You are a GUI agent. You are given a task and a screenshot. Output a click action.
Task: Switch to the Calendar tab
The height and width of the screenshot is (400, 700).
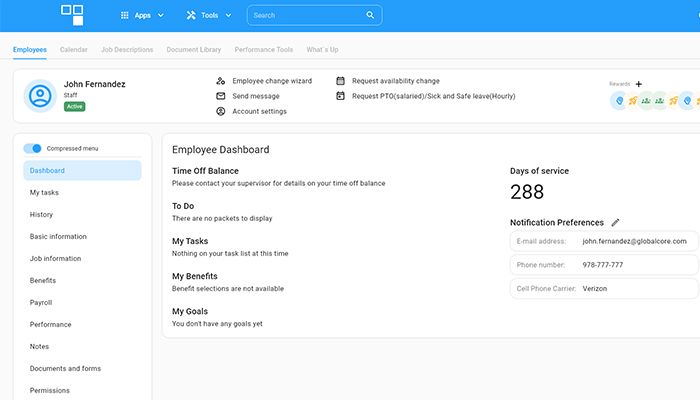click(x=73, y=49)
